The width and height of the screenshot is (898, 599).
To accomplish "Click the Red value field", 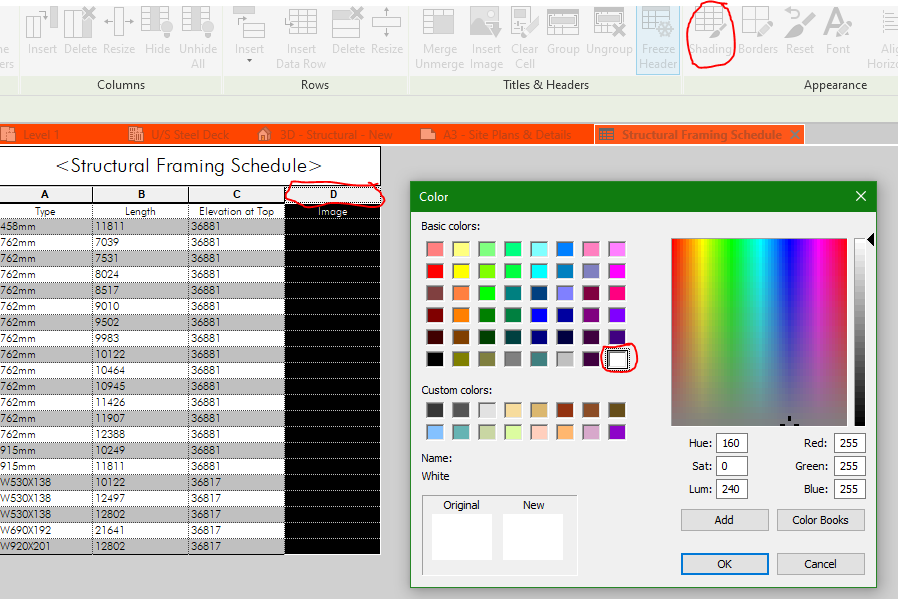I will (x=849, y=443).
